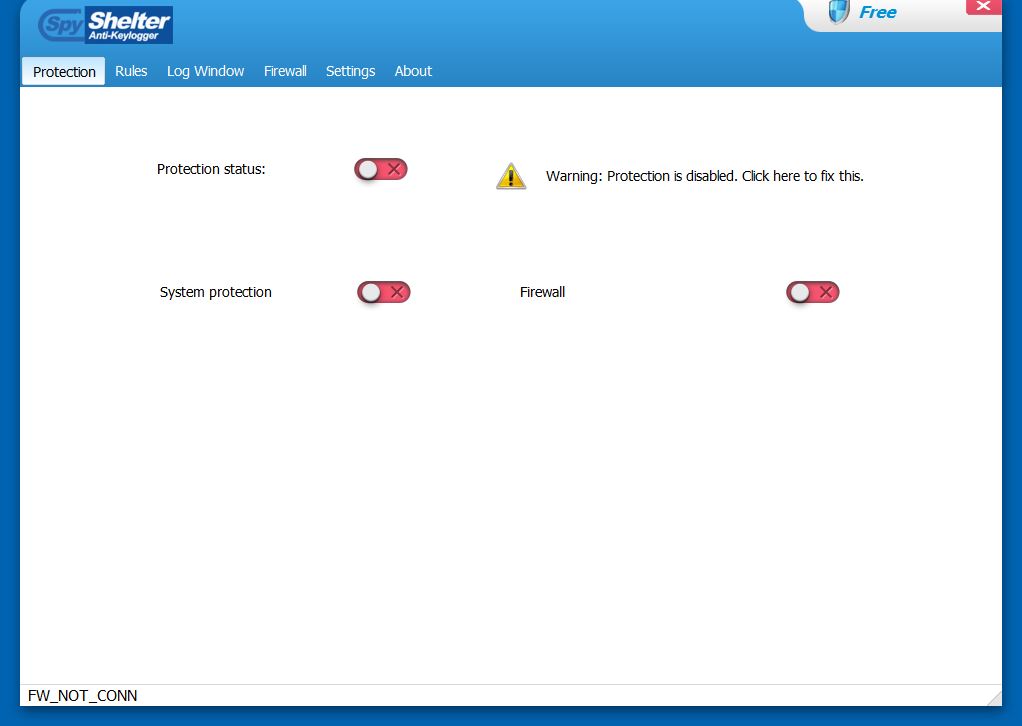Viewport: 1022px width, 726px height.
Task: Open the Log Window tab
Action: click(x=205, y=71)
